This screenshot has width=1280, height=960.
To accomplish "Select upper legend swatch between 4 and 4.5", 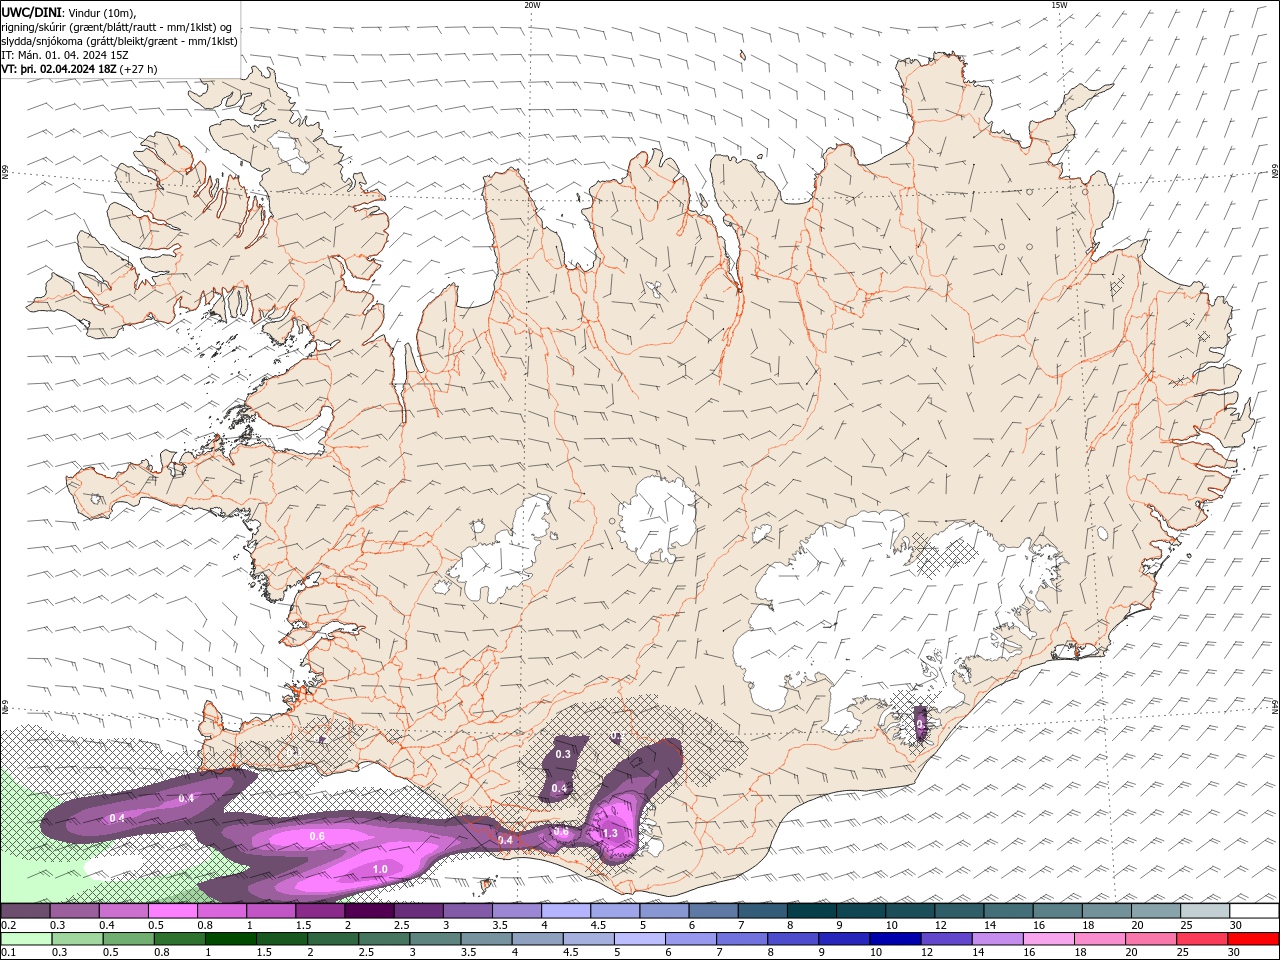I will click(566, 911).
